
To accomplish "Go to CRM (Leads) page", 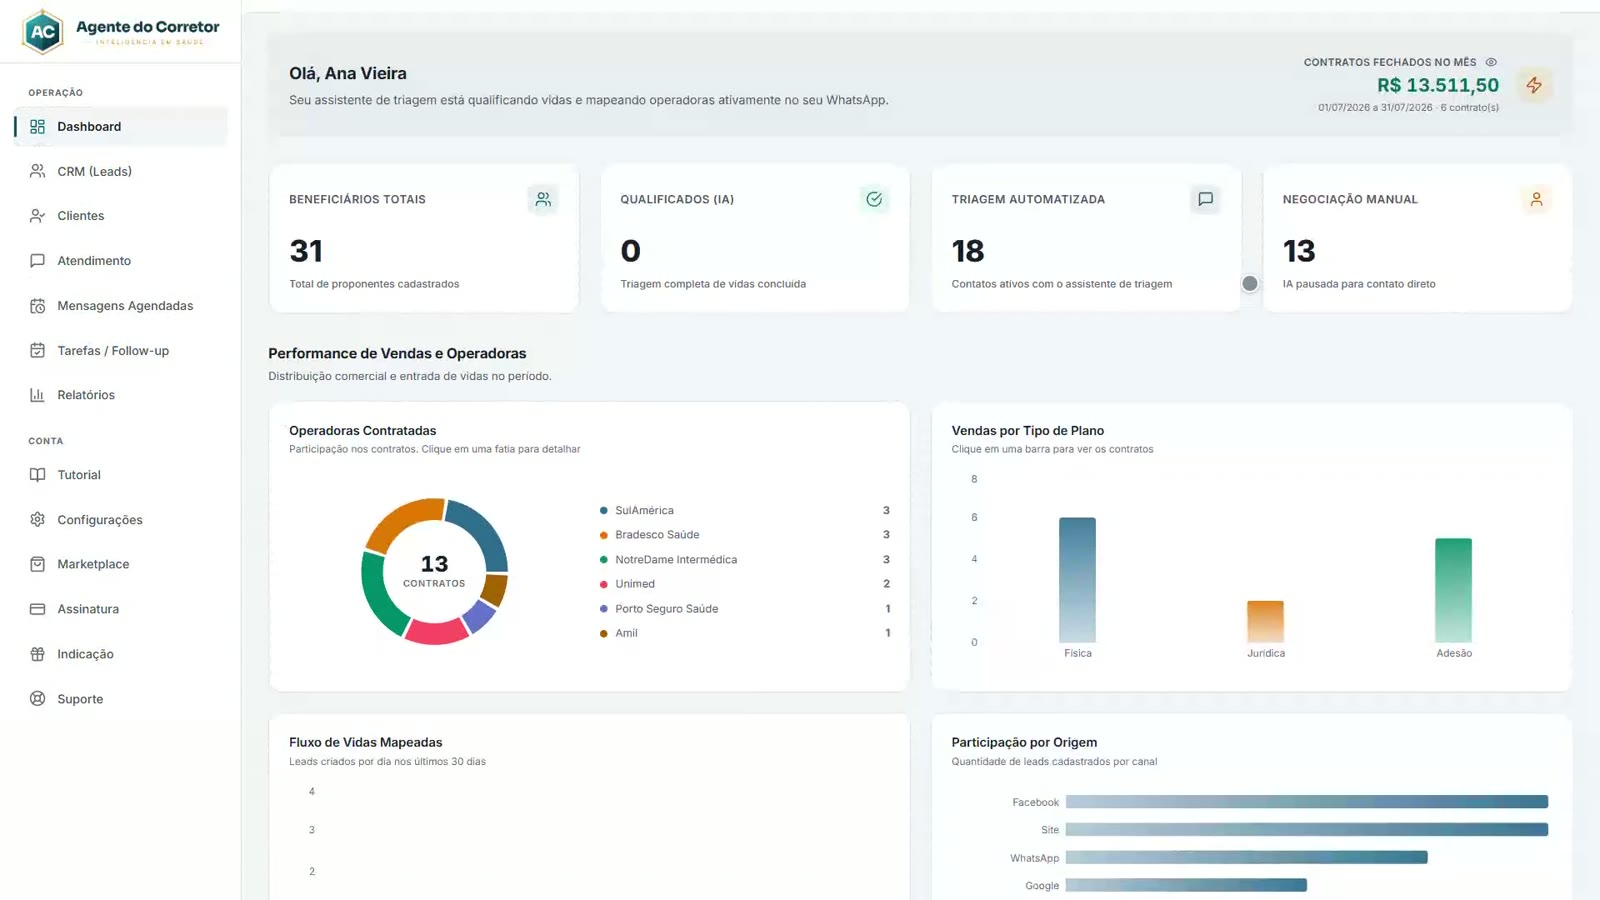I will click(x=120, y=171).
